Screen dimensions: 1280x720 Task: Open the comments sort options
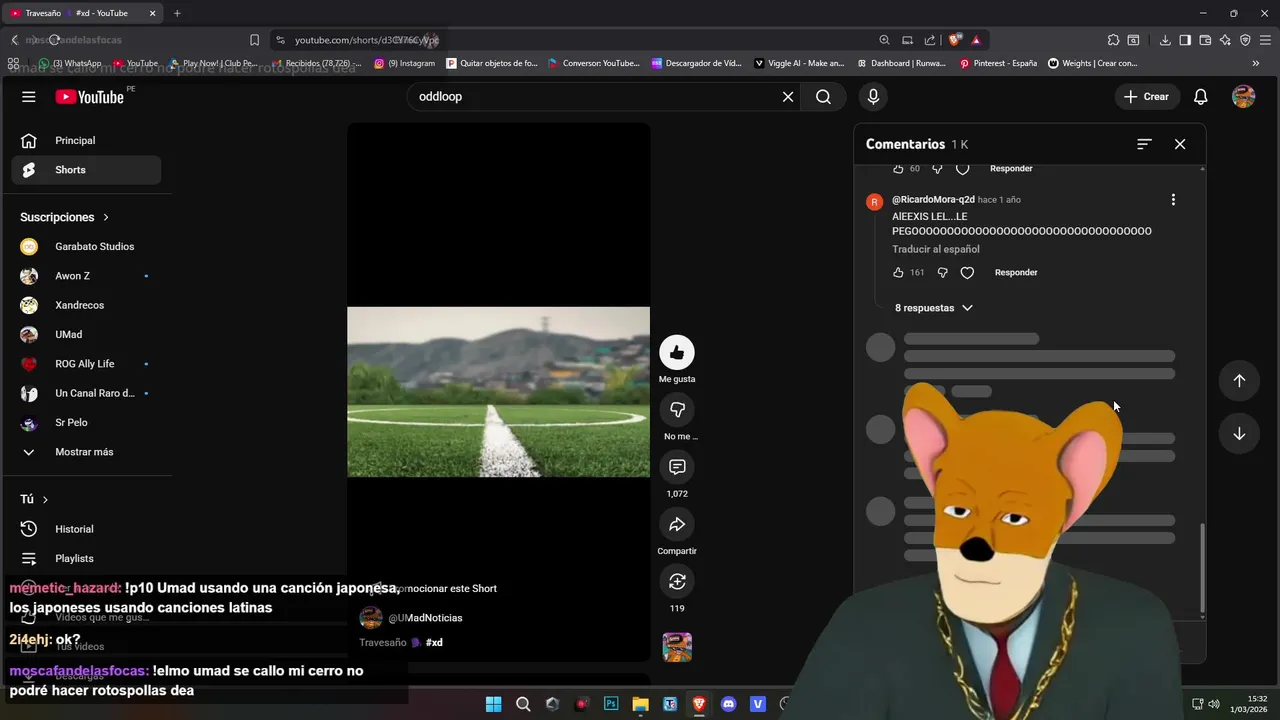point(1144,144)
